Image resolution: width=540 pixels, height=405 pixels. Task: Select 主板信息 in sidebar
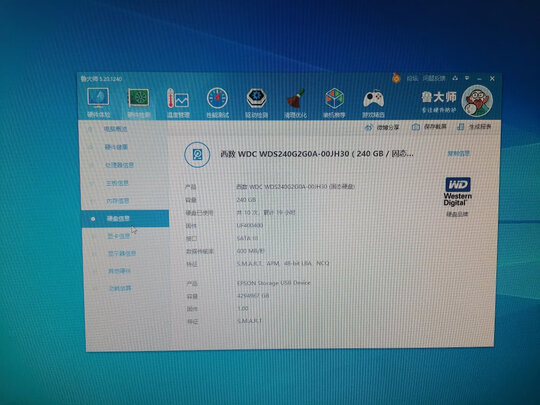click(117, 183)
